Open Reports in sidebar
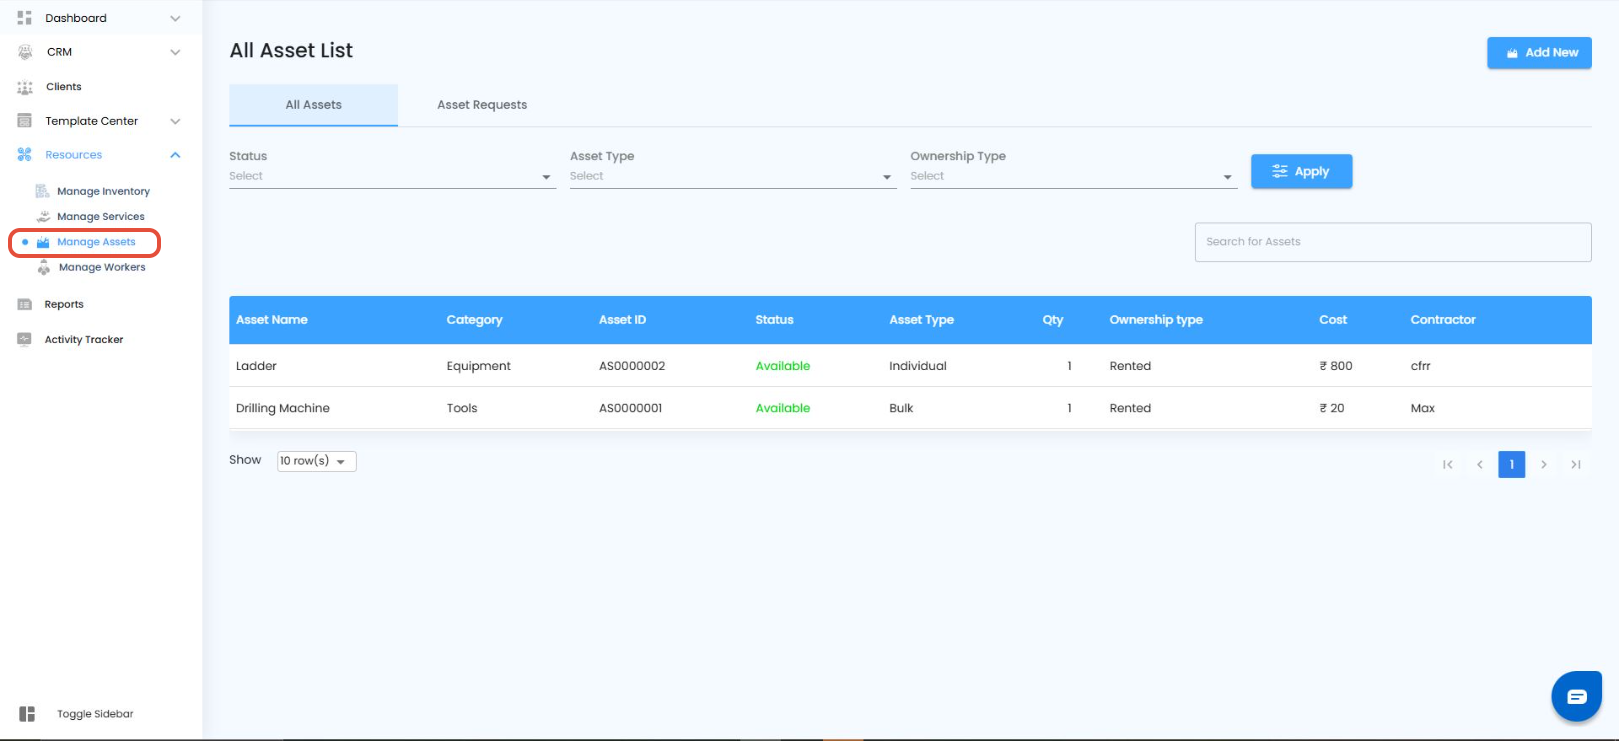 point(64,305)
